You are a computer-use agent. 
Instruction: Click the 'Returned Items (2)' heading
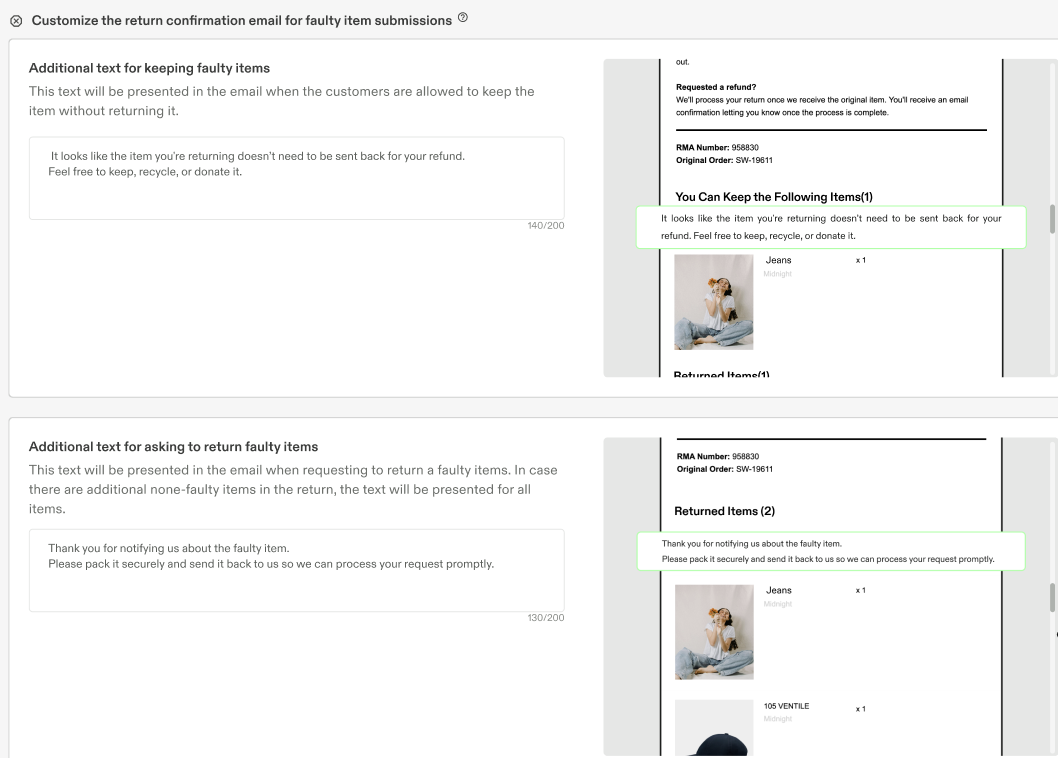point(725,512)
